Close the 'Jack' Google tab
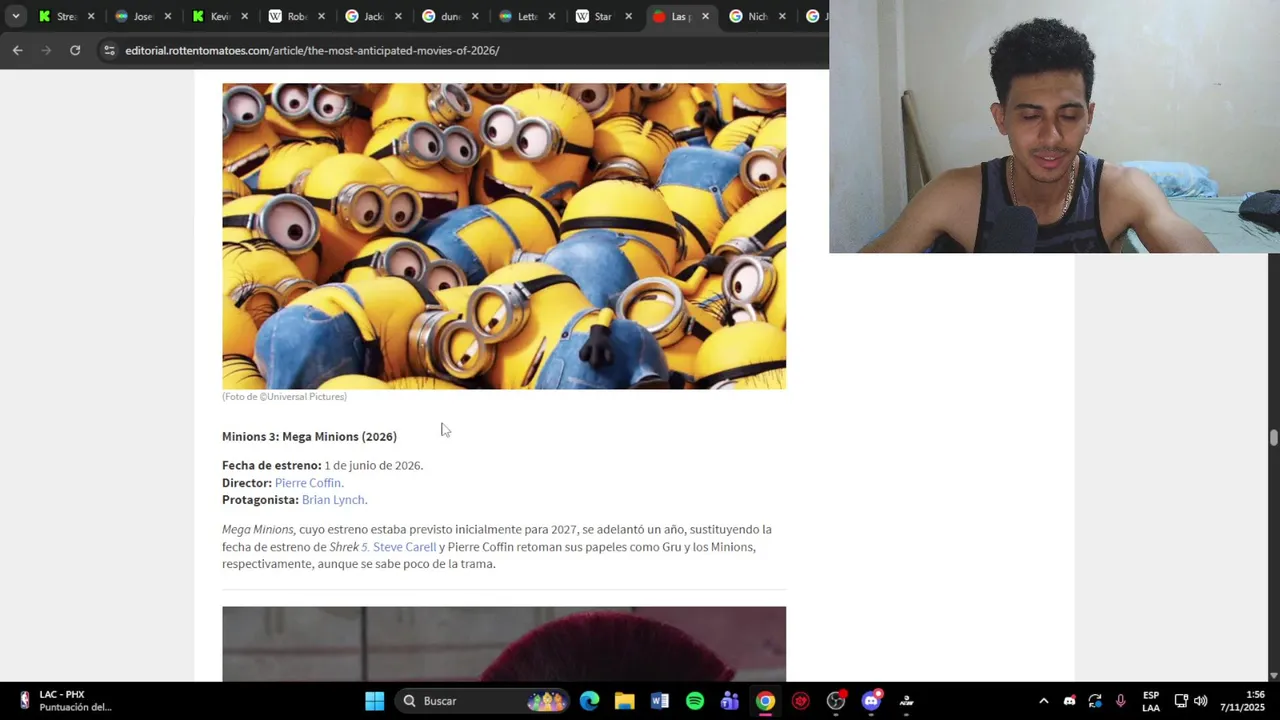Screen dimensions: 1280x720 click(398, 16)
